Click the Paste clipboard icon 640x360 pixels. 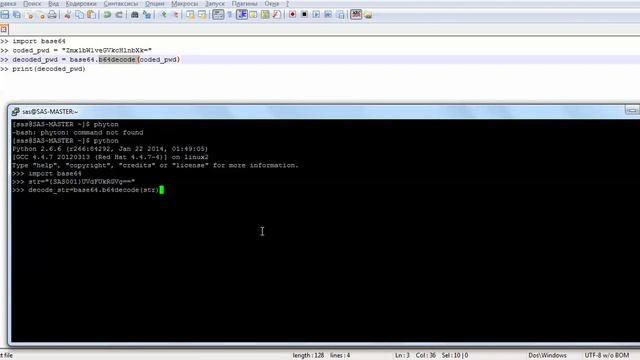pos(91,15)
